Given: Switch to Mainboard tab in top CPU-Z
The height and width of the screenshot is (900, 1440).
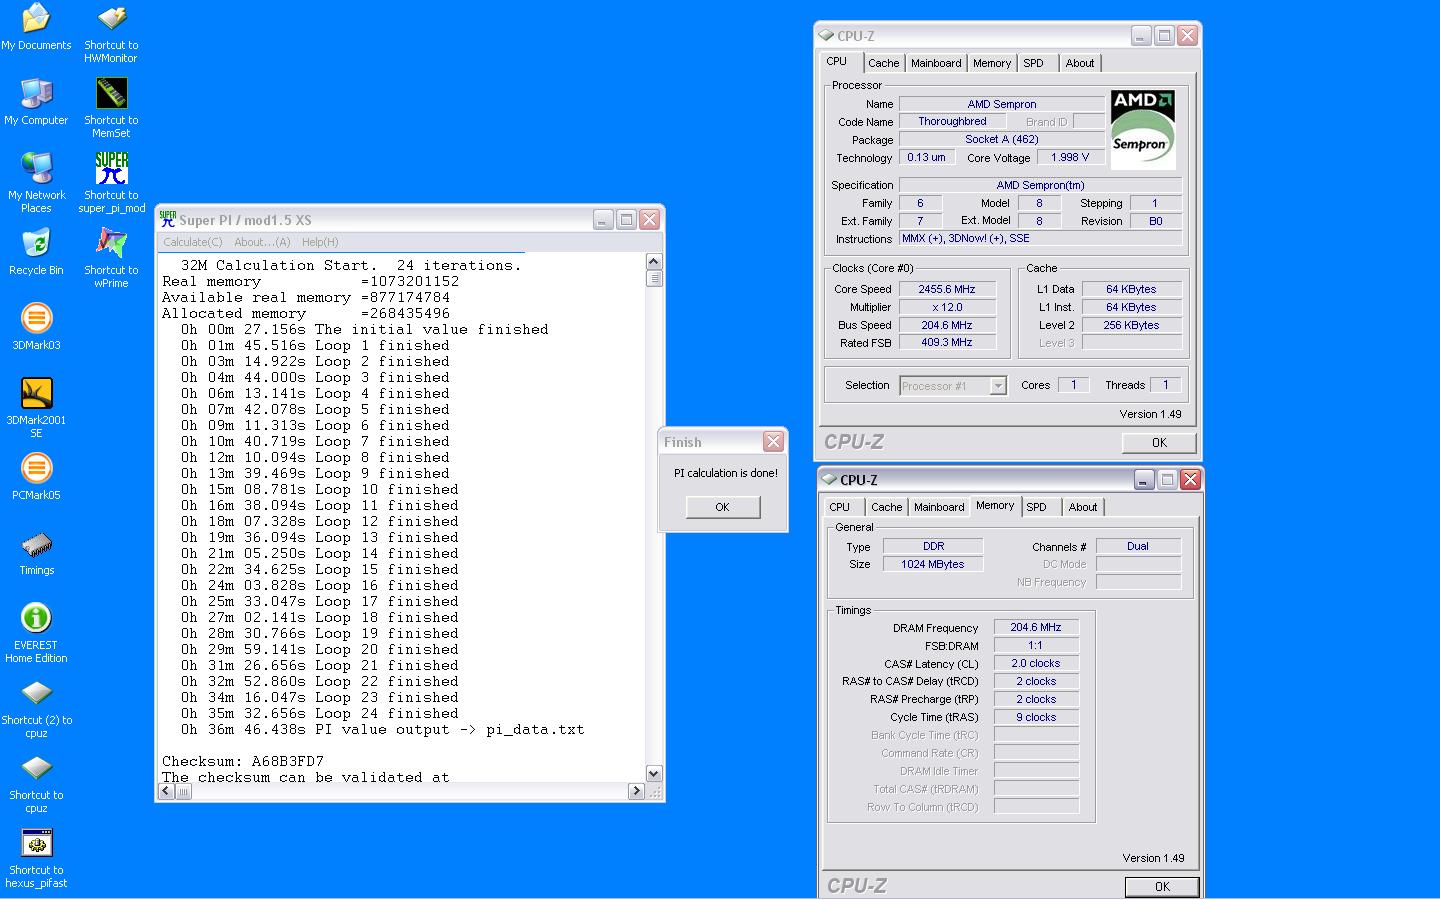Looking at the screenshot, I should click(936, 63).
